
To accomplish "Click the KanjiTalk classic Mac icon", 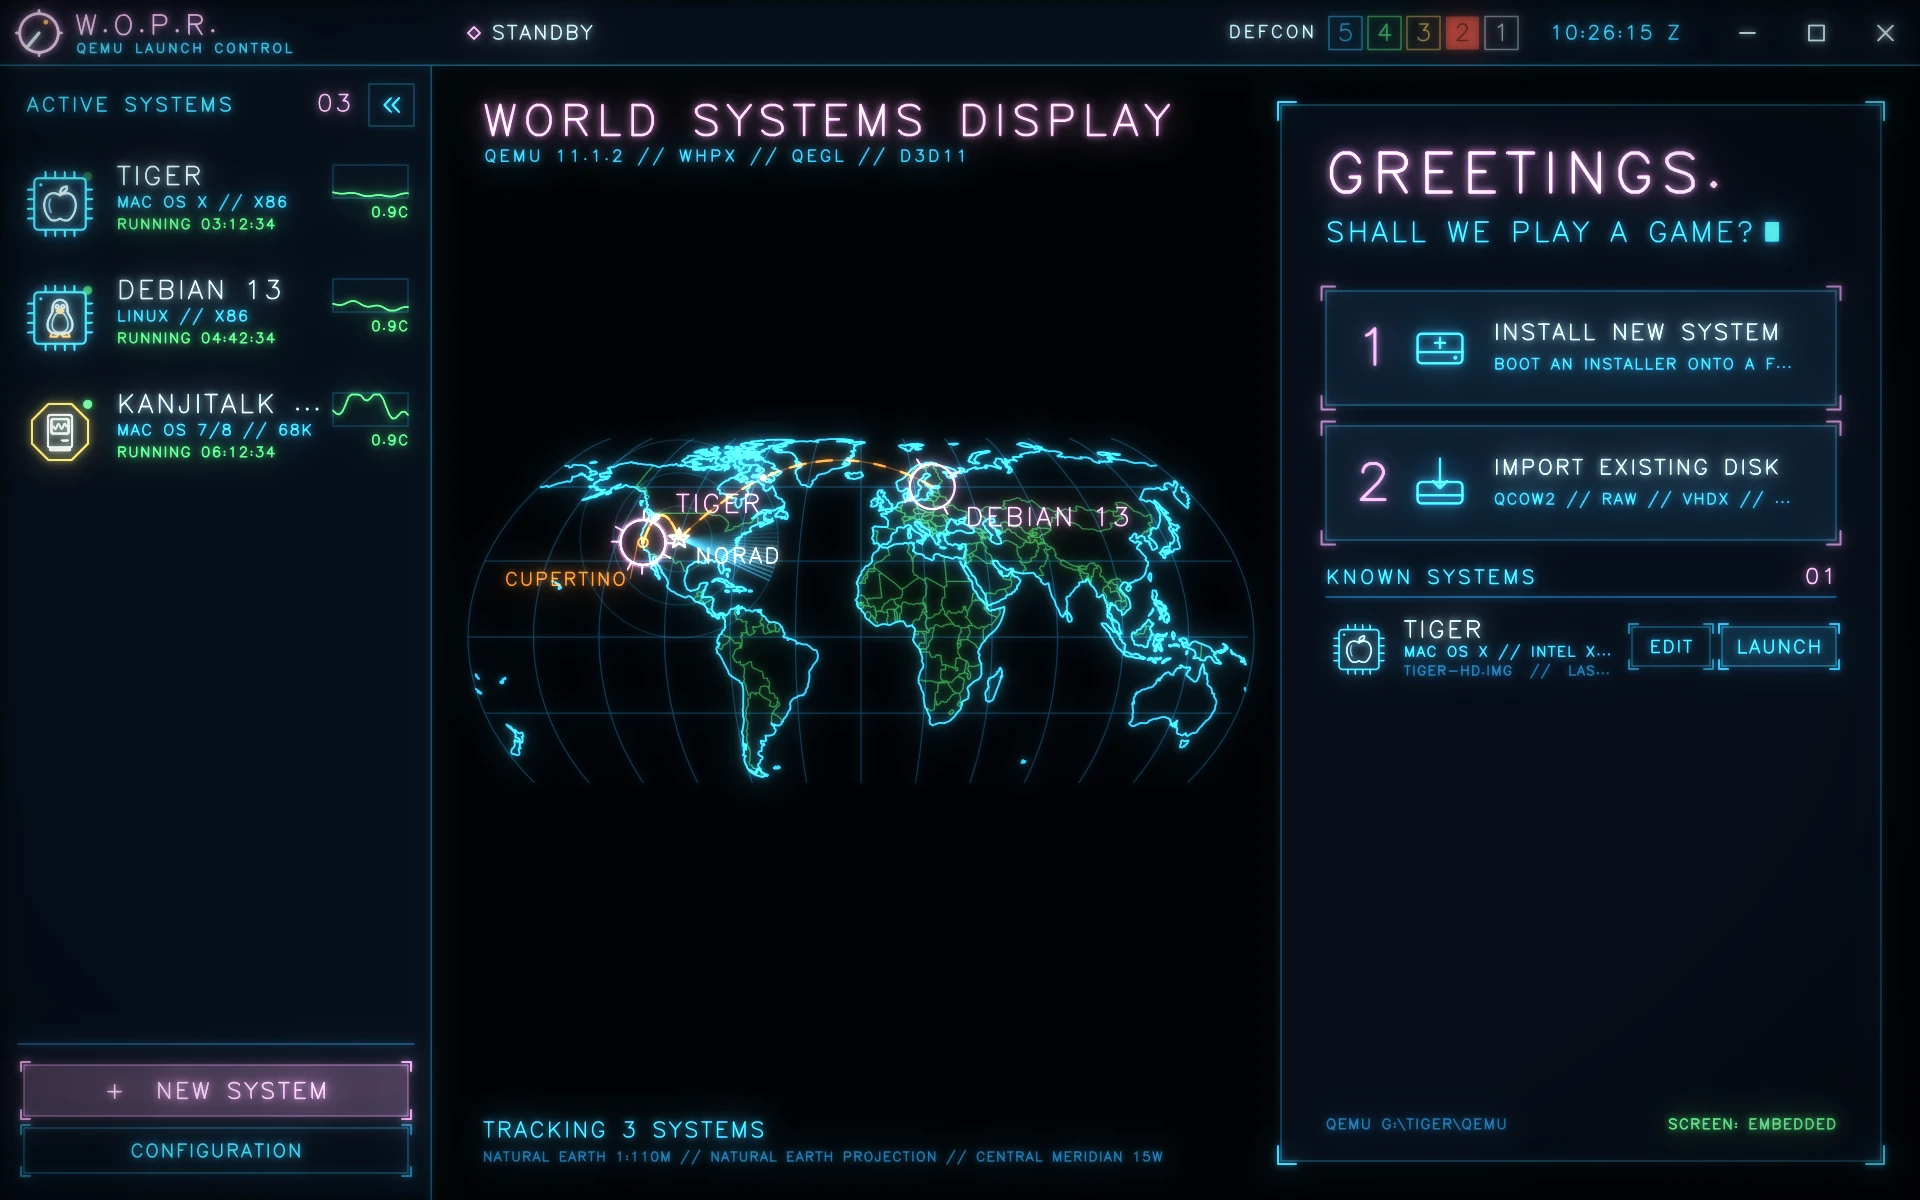I will tap(60, 431).
